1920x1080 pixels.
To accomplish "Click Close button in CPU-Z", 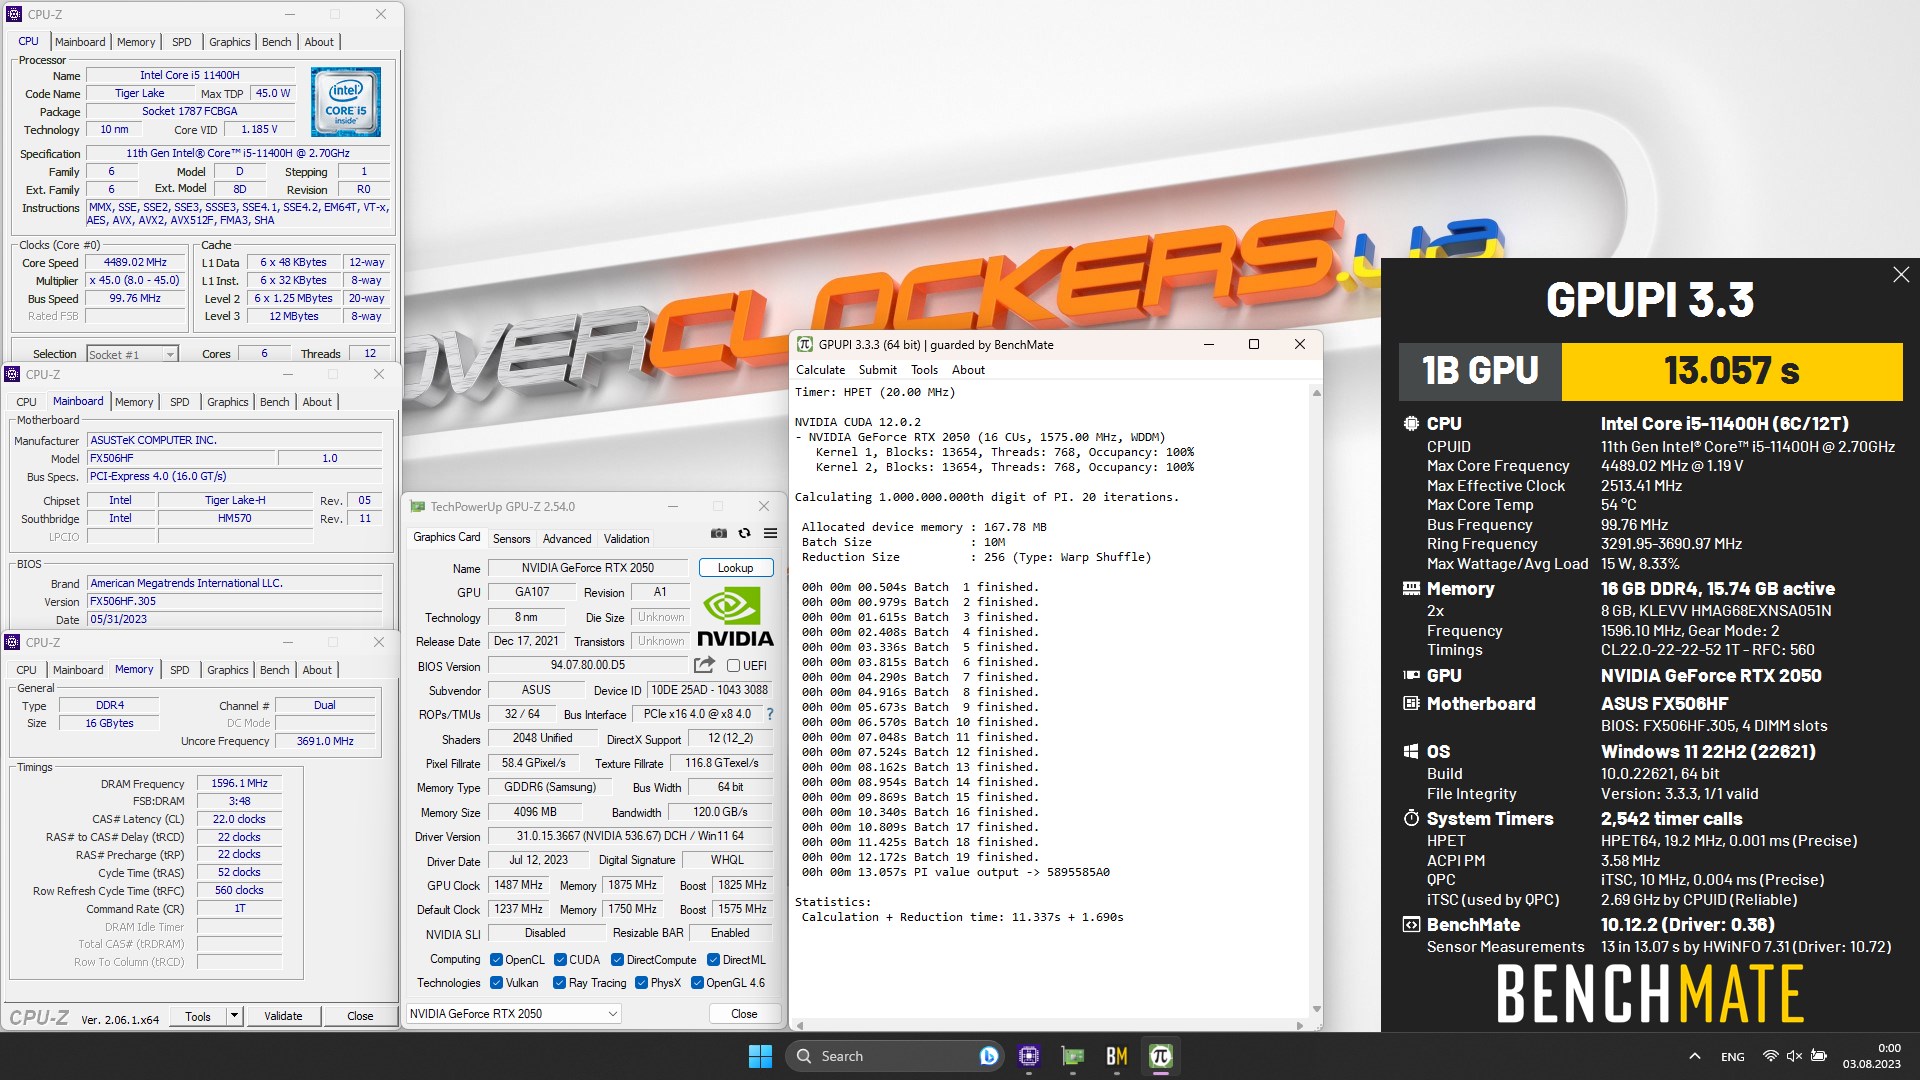I will [x=360, y=1016].
